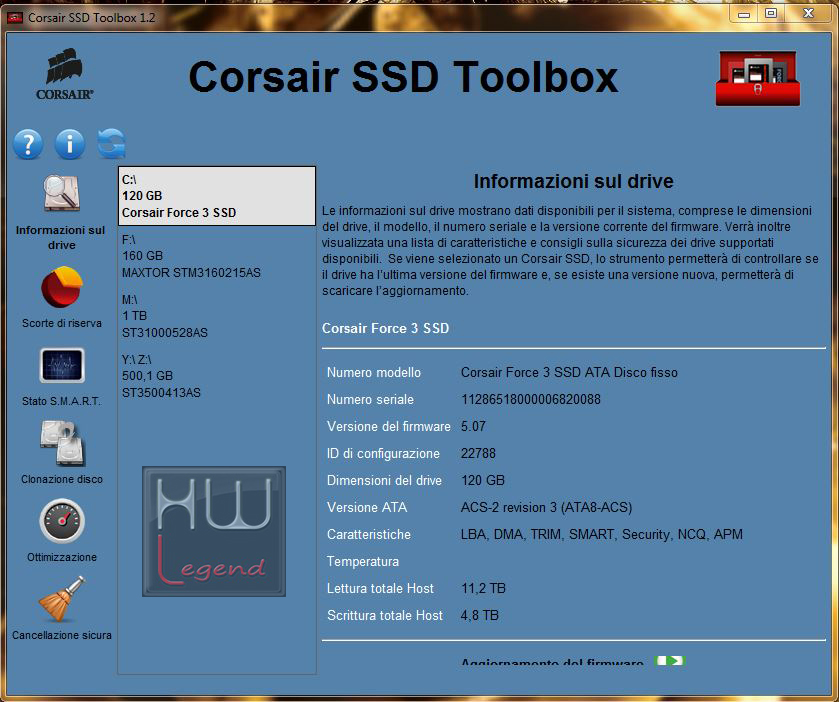Click the Numero modello label
839x702 pixels.
pyautogui.click(x=373, y=372)
